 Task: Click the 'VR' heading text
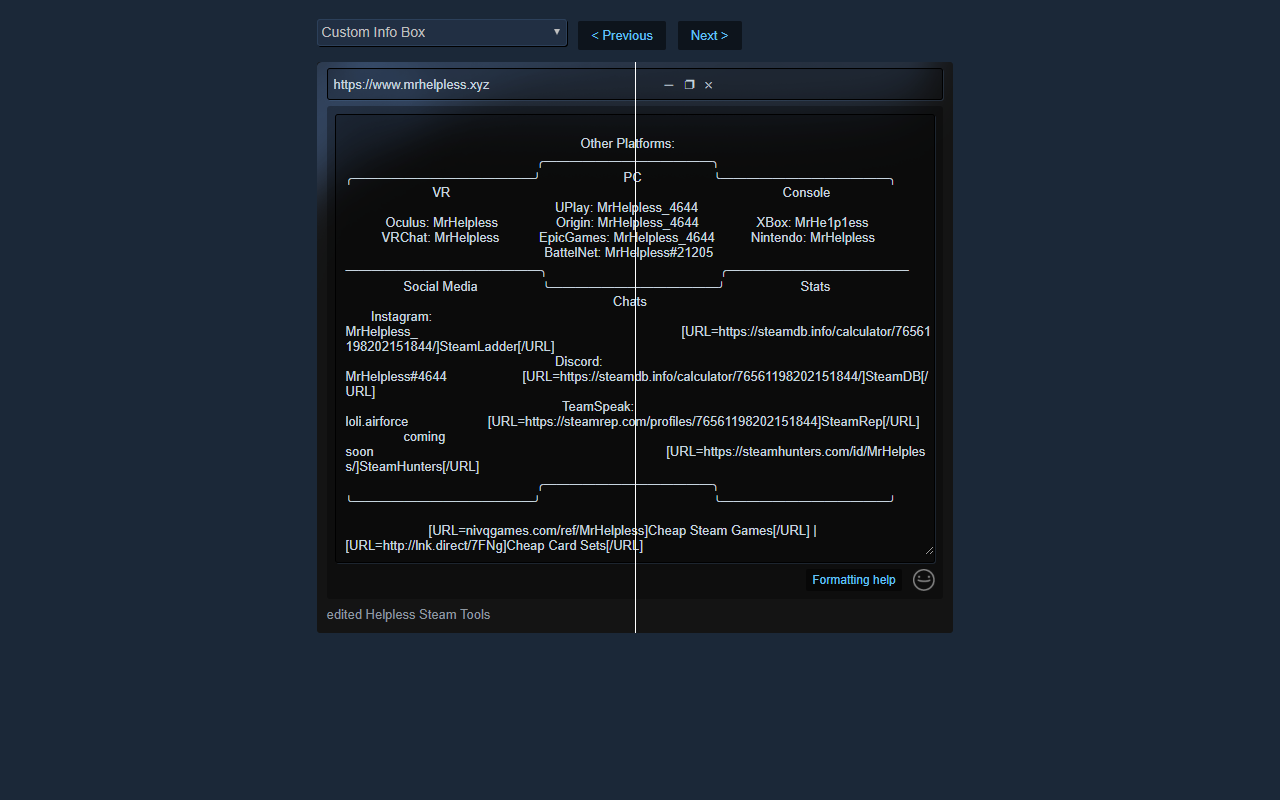441,193
